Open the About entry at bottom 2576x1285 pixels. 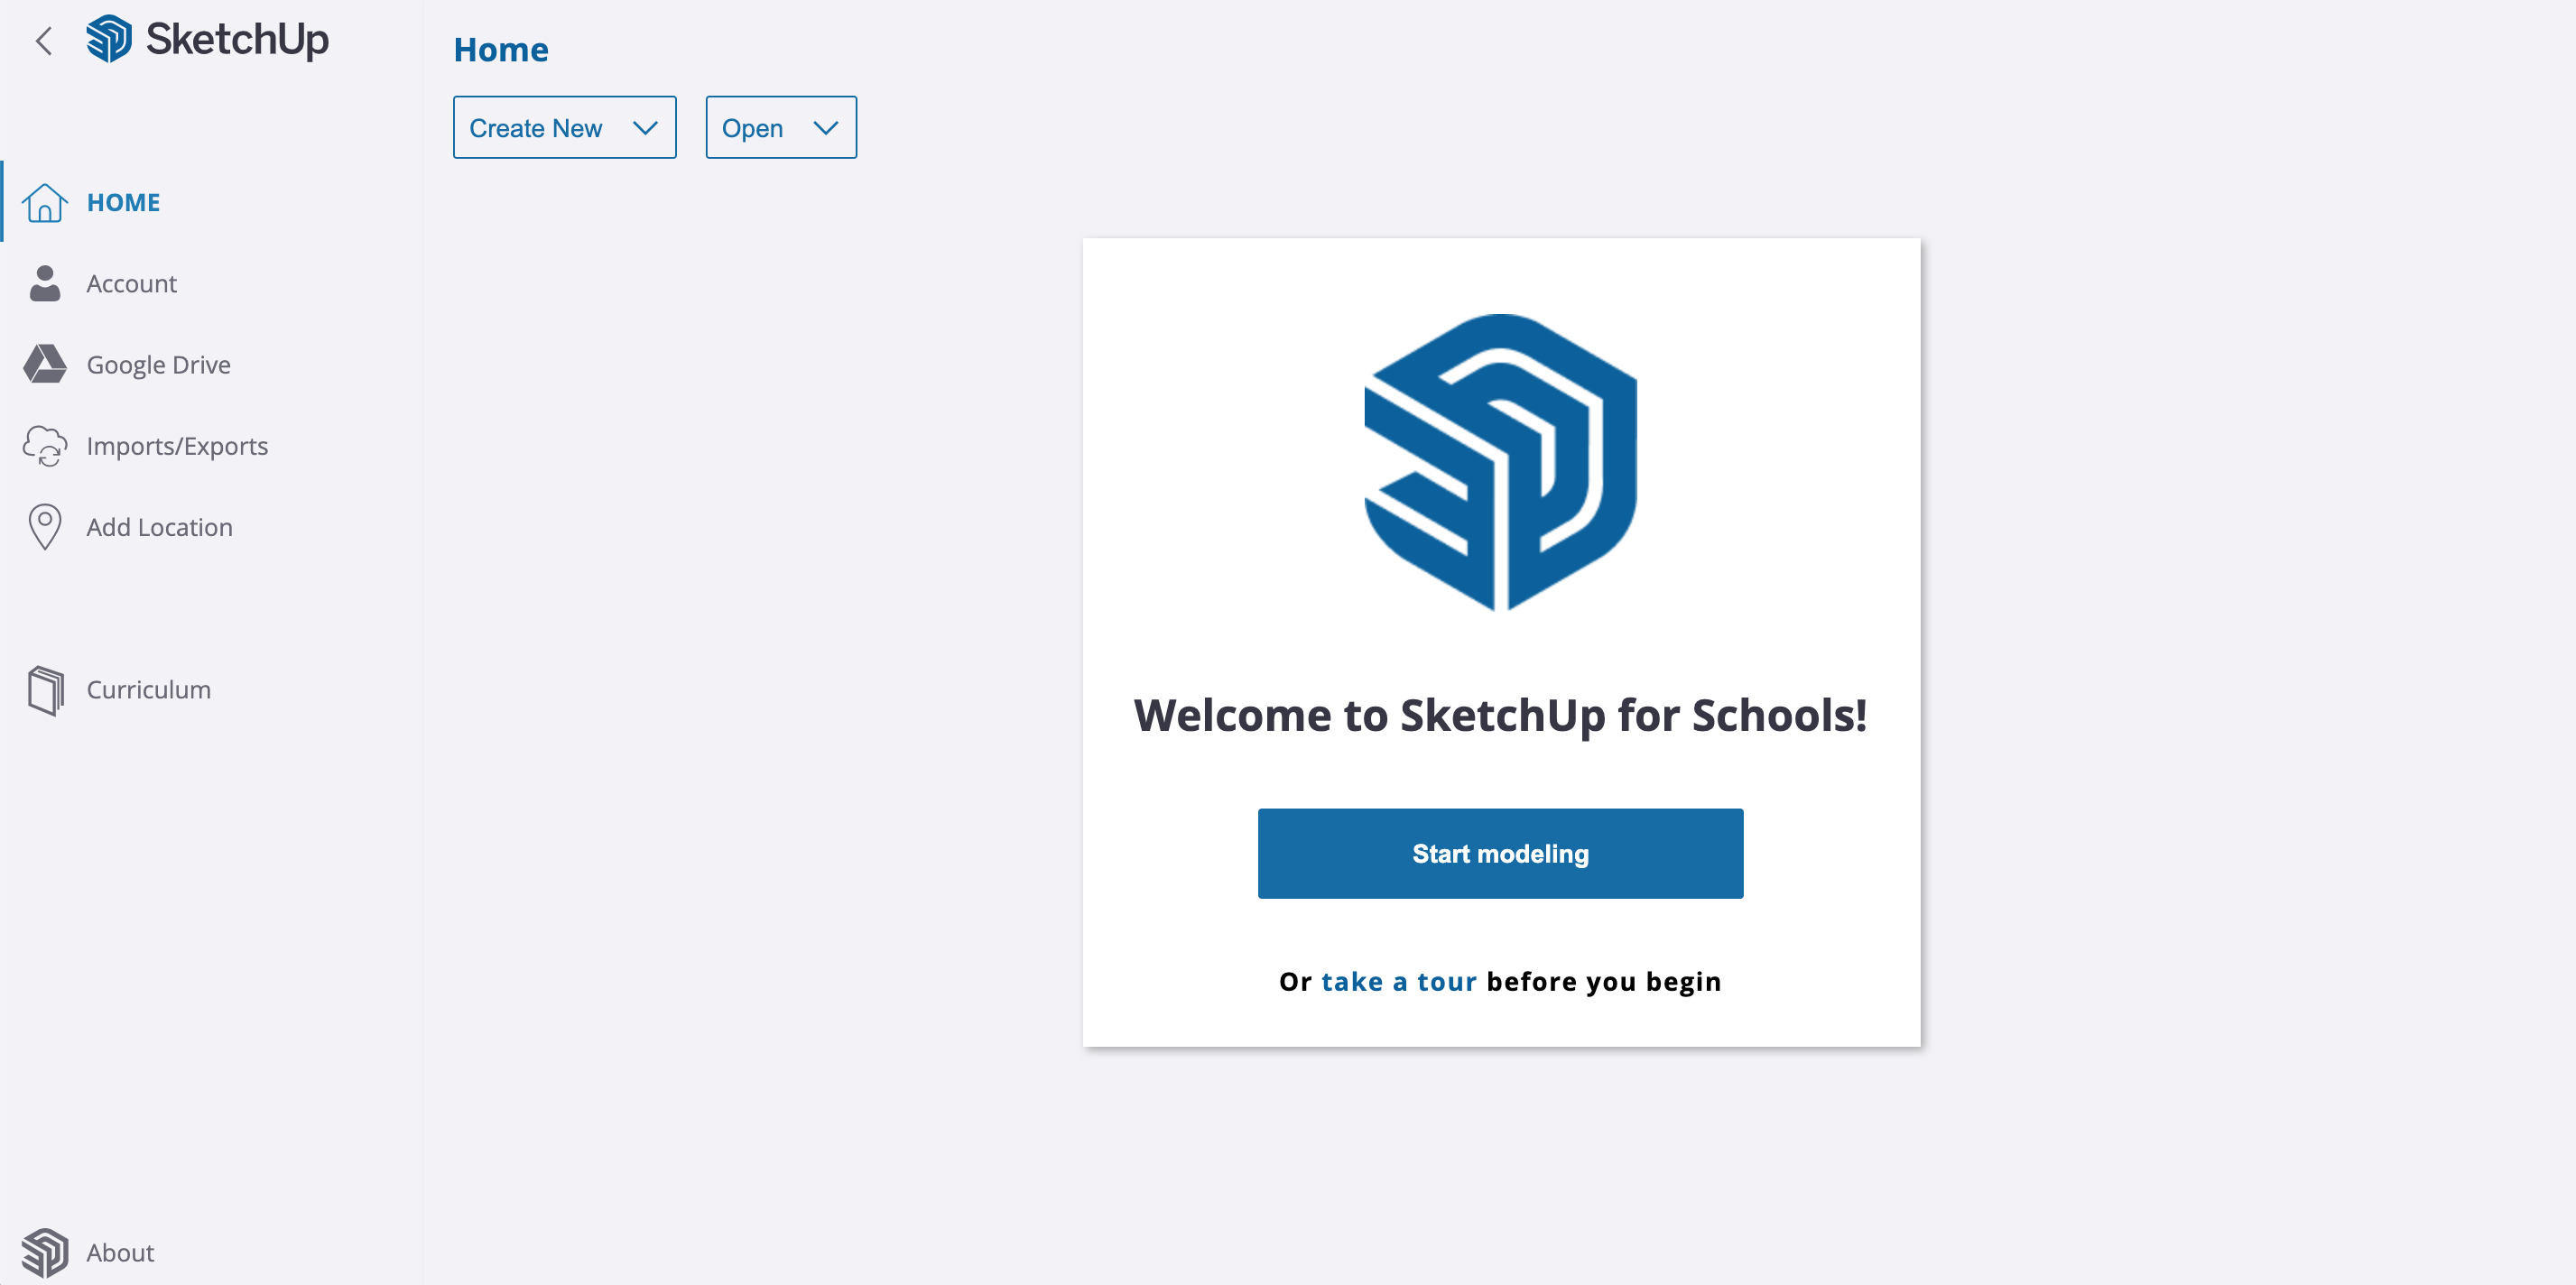tap(212, 1252)
